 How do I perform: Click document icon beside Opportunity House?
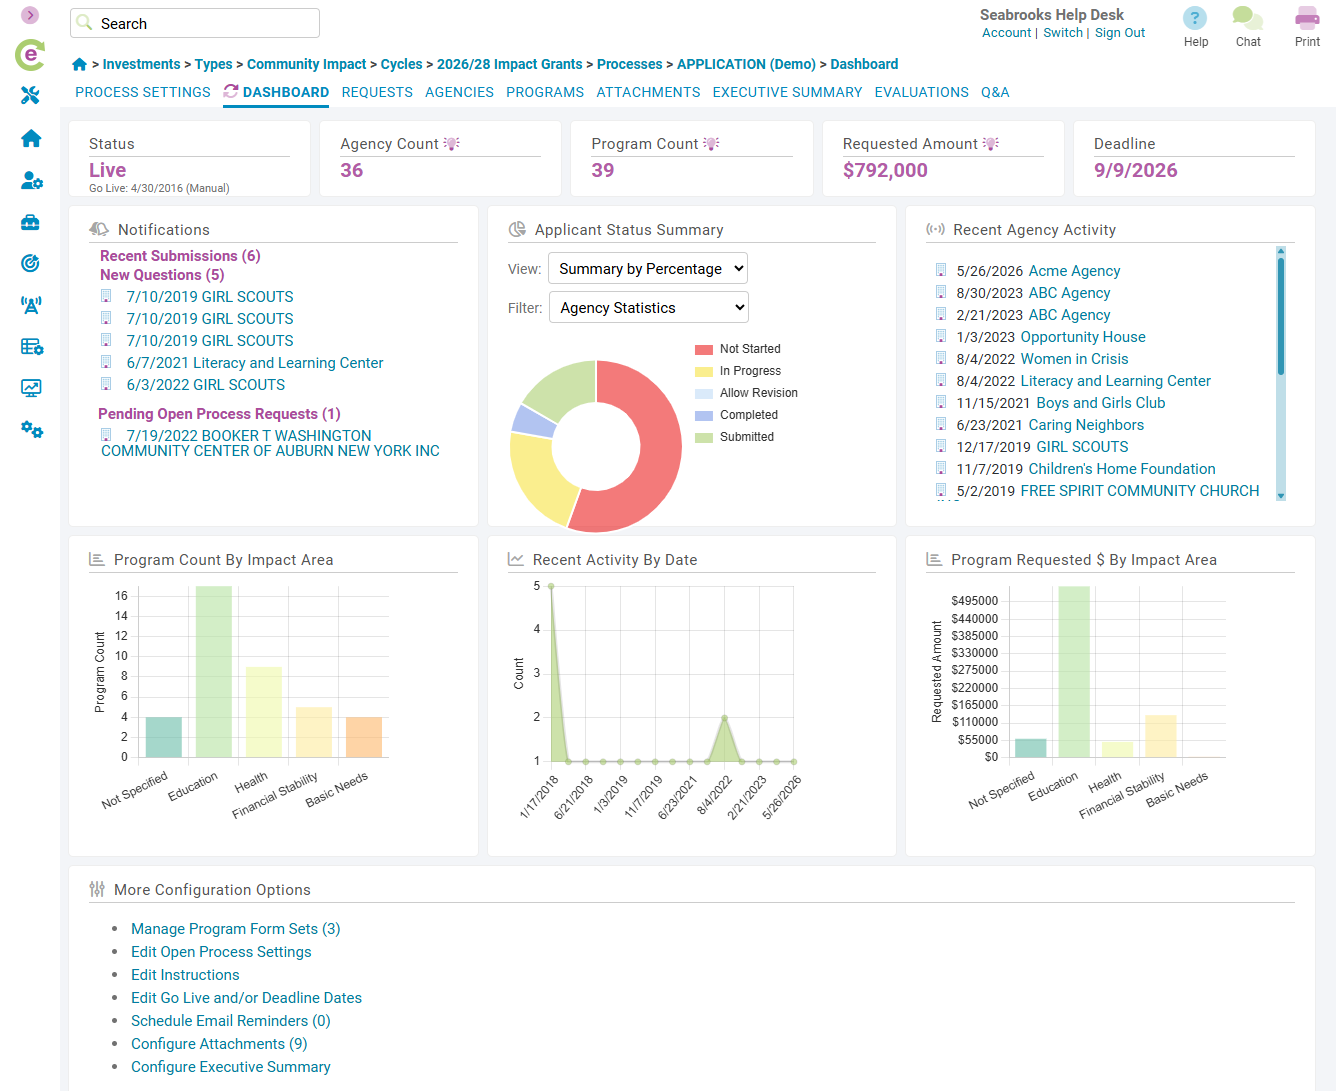click(x=941, y=336)
